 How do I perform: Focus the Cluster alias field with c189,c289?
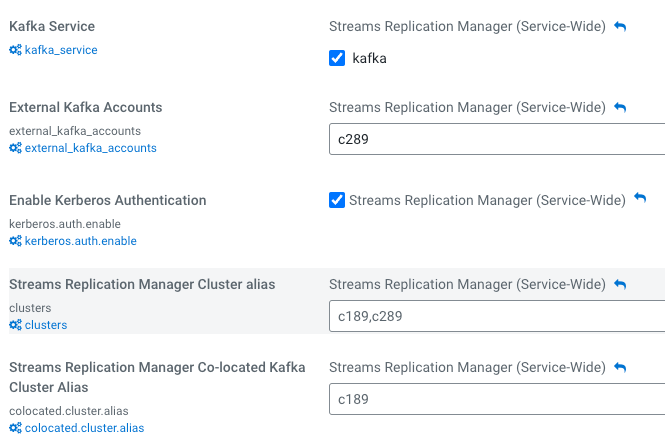[x=497, y=316]
